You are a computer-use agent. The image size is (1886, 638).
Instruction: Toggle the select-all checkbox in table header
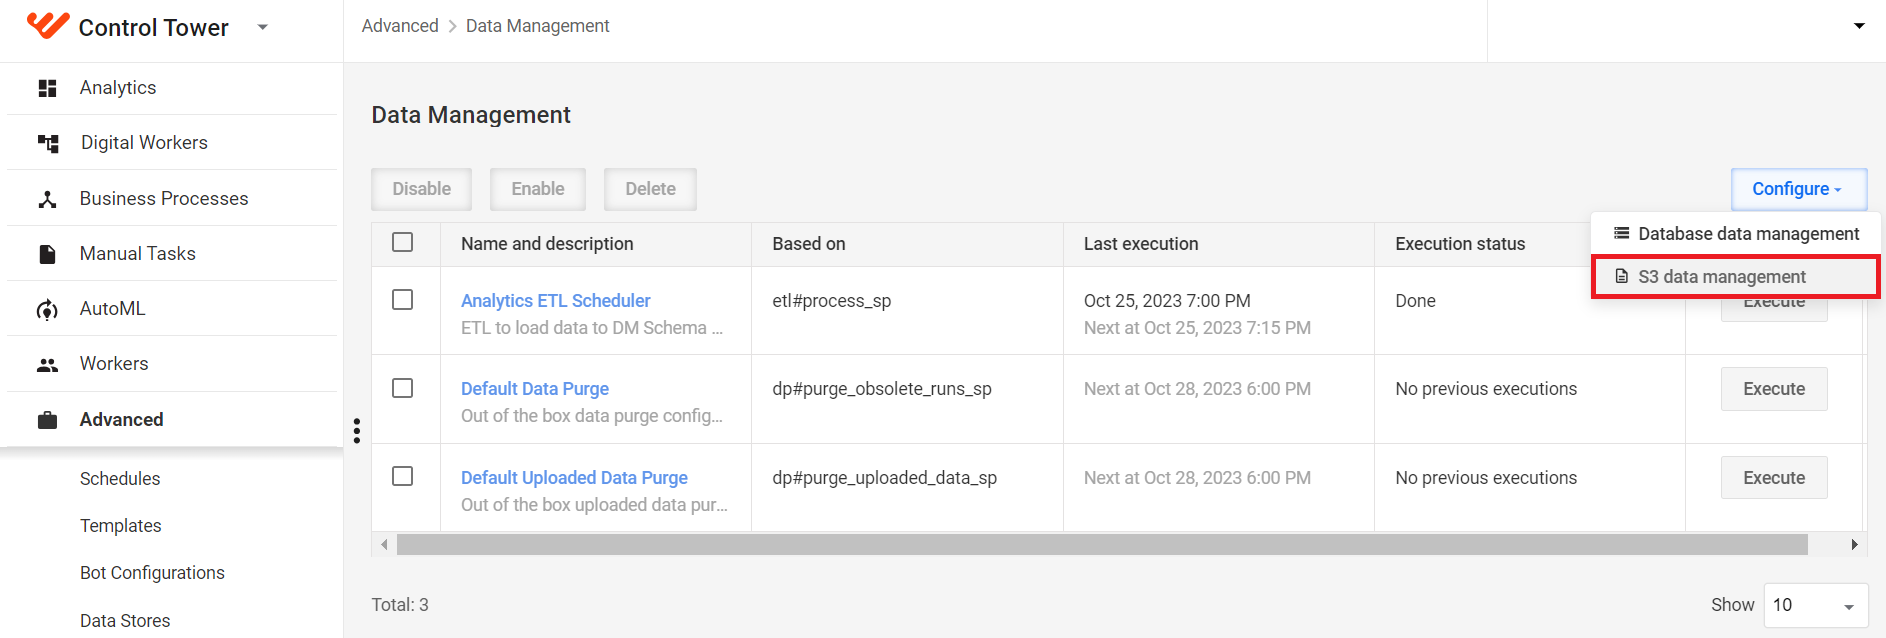403,243
